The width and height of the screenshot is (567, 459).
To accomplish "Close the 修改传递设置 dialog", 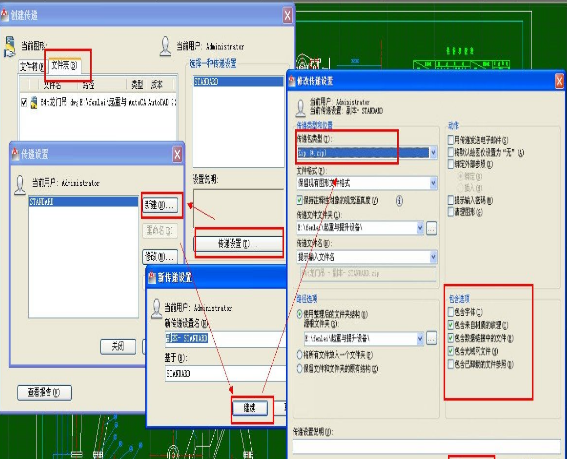I will 559,81.
